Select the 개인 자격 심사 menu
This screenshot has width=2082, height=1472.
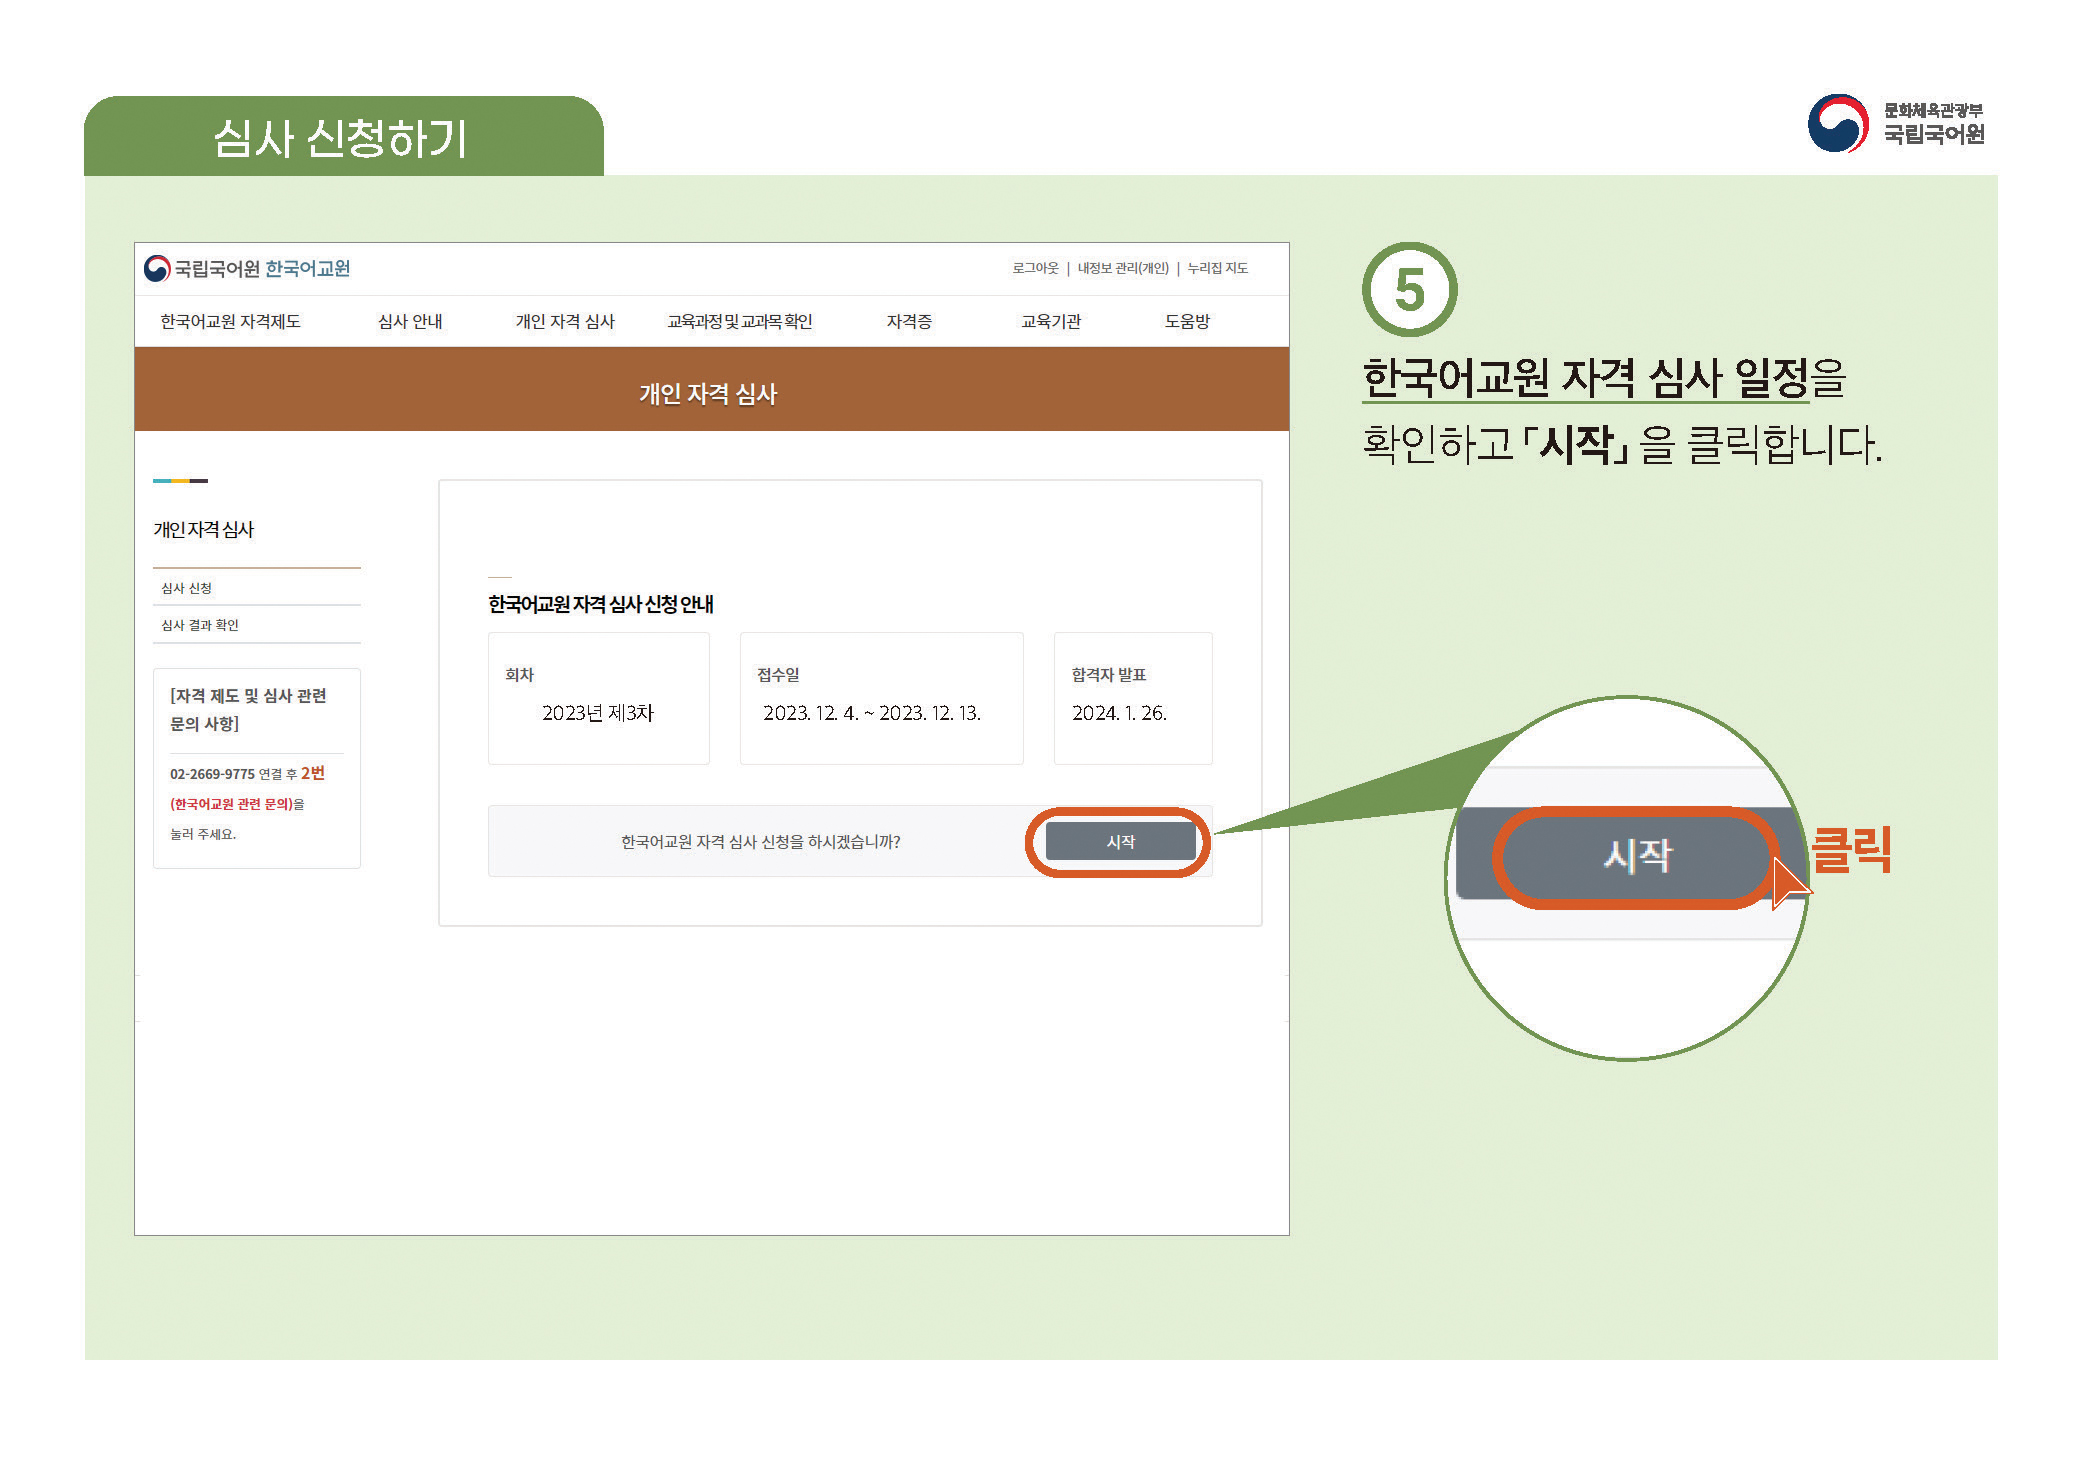(x=563, y=321)
